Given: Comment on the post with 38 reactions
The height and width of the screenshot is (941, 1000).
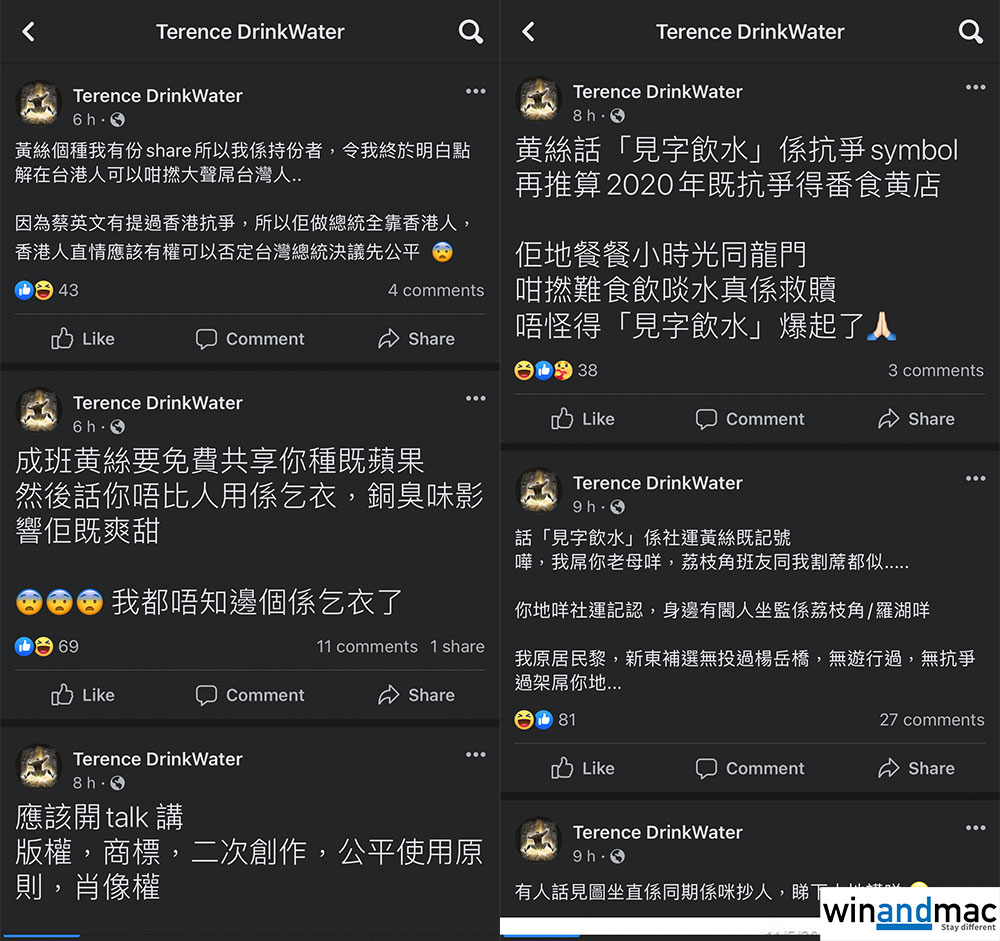Looking at the screenshot, I should [x=750, y=419].
